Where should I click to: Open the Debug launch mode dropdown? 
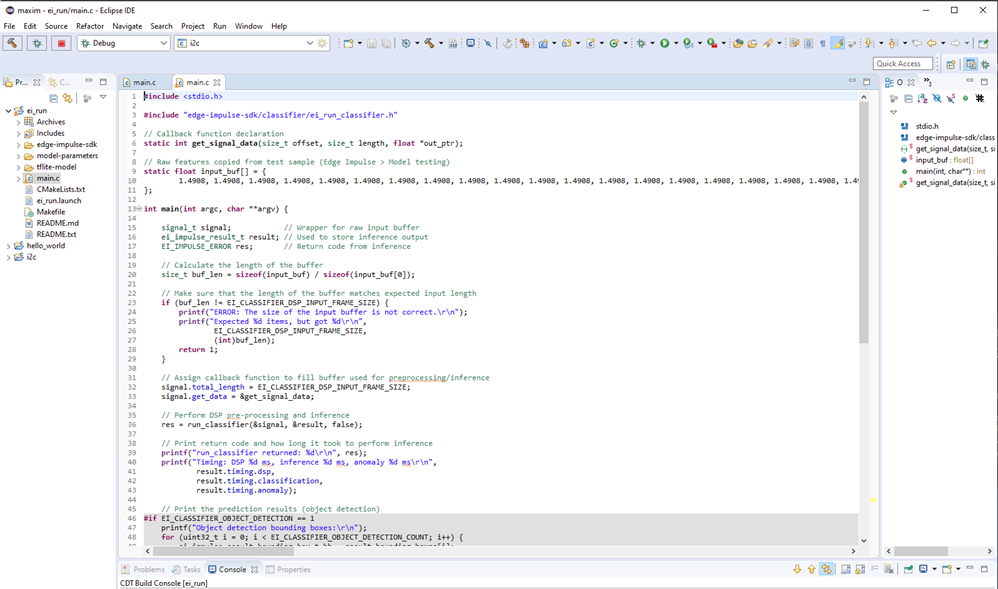tap(162, 44)
